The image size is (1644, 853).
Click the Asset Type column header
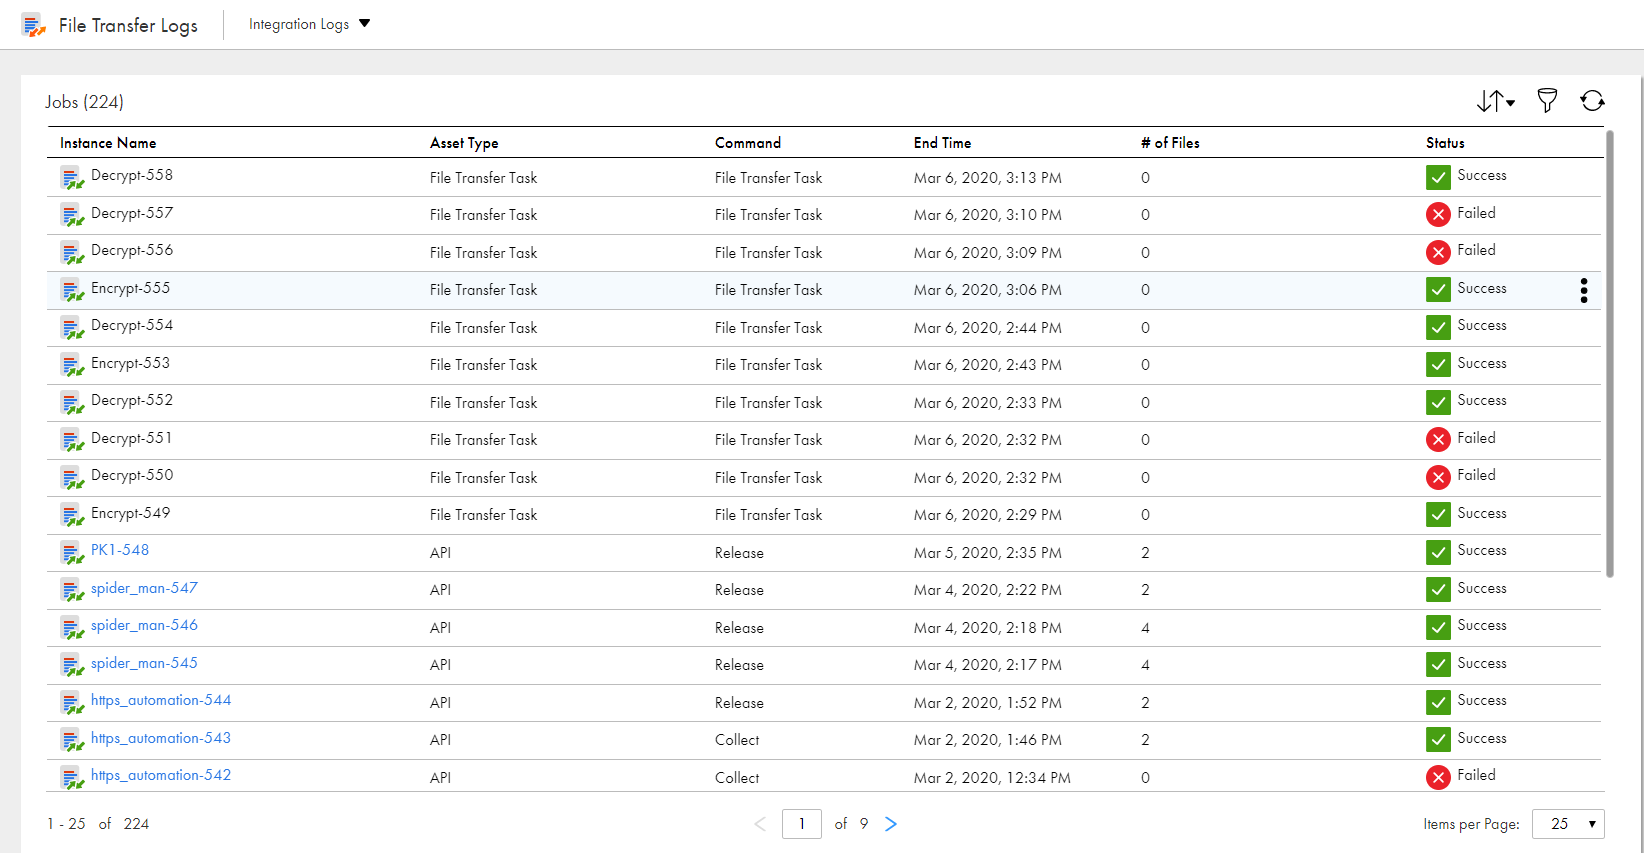(x=464, y=143)
